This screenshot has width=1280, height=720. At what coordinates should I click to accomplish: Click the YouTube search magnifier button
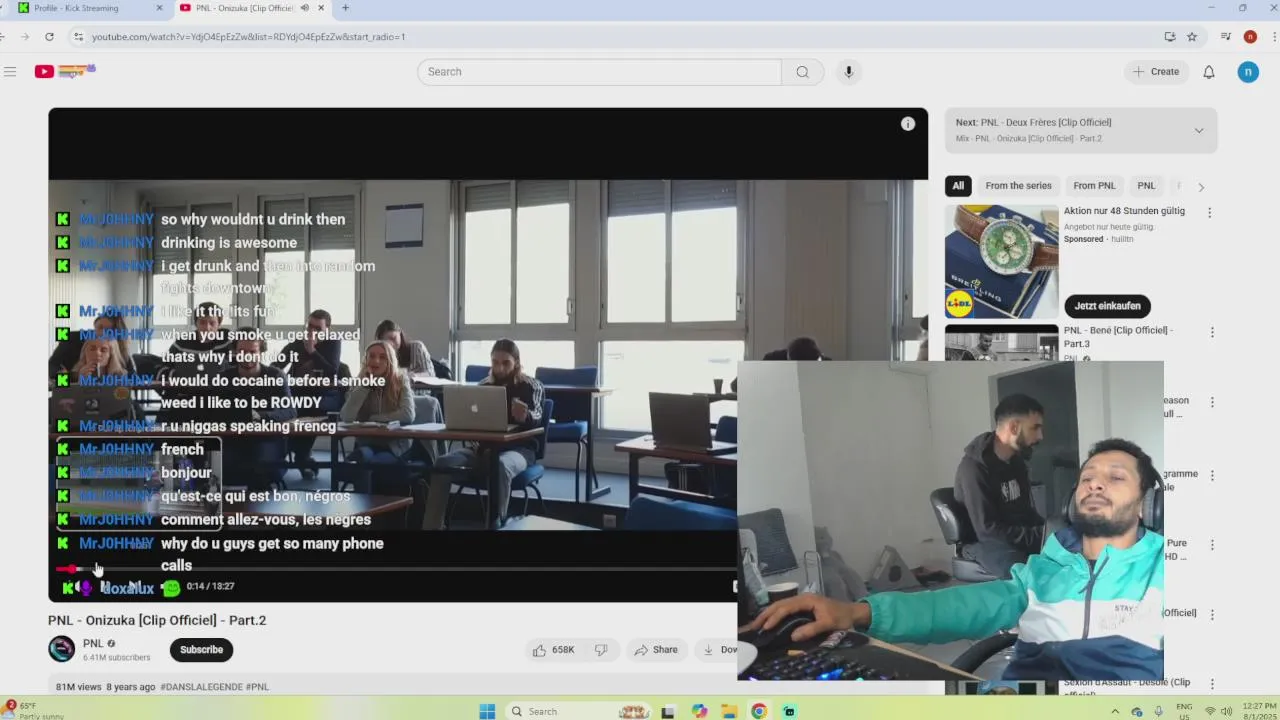(x=802, y=72)
